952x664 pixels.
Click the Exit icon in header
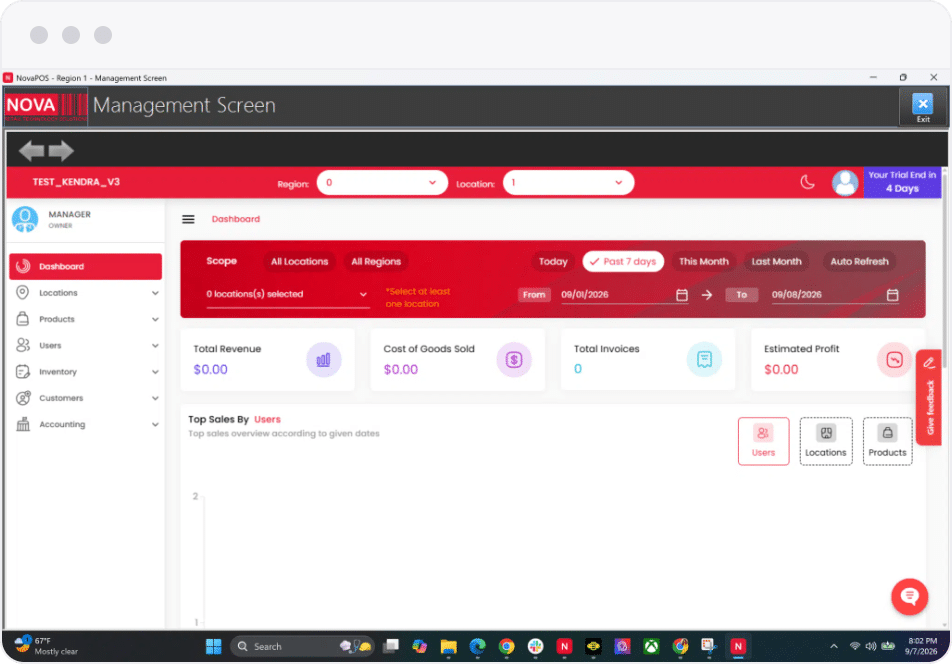point(922,107)
